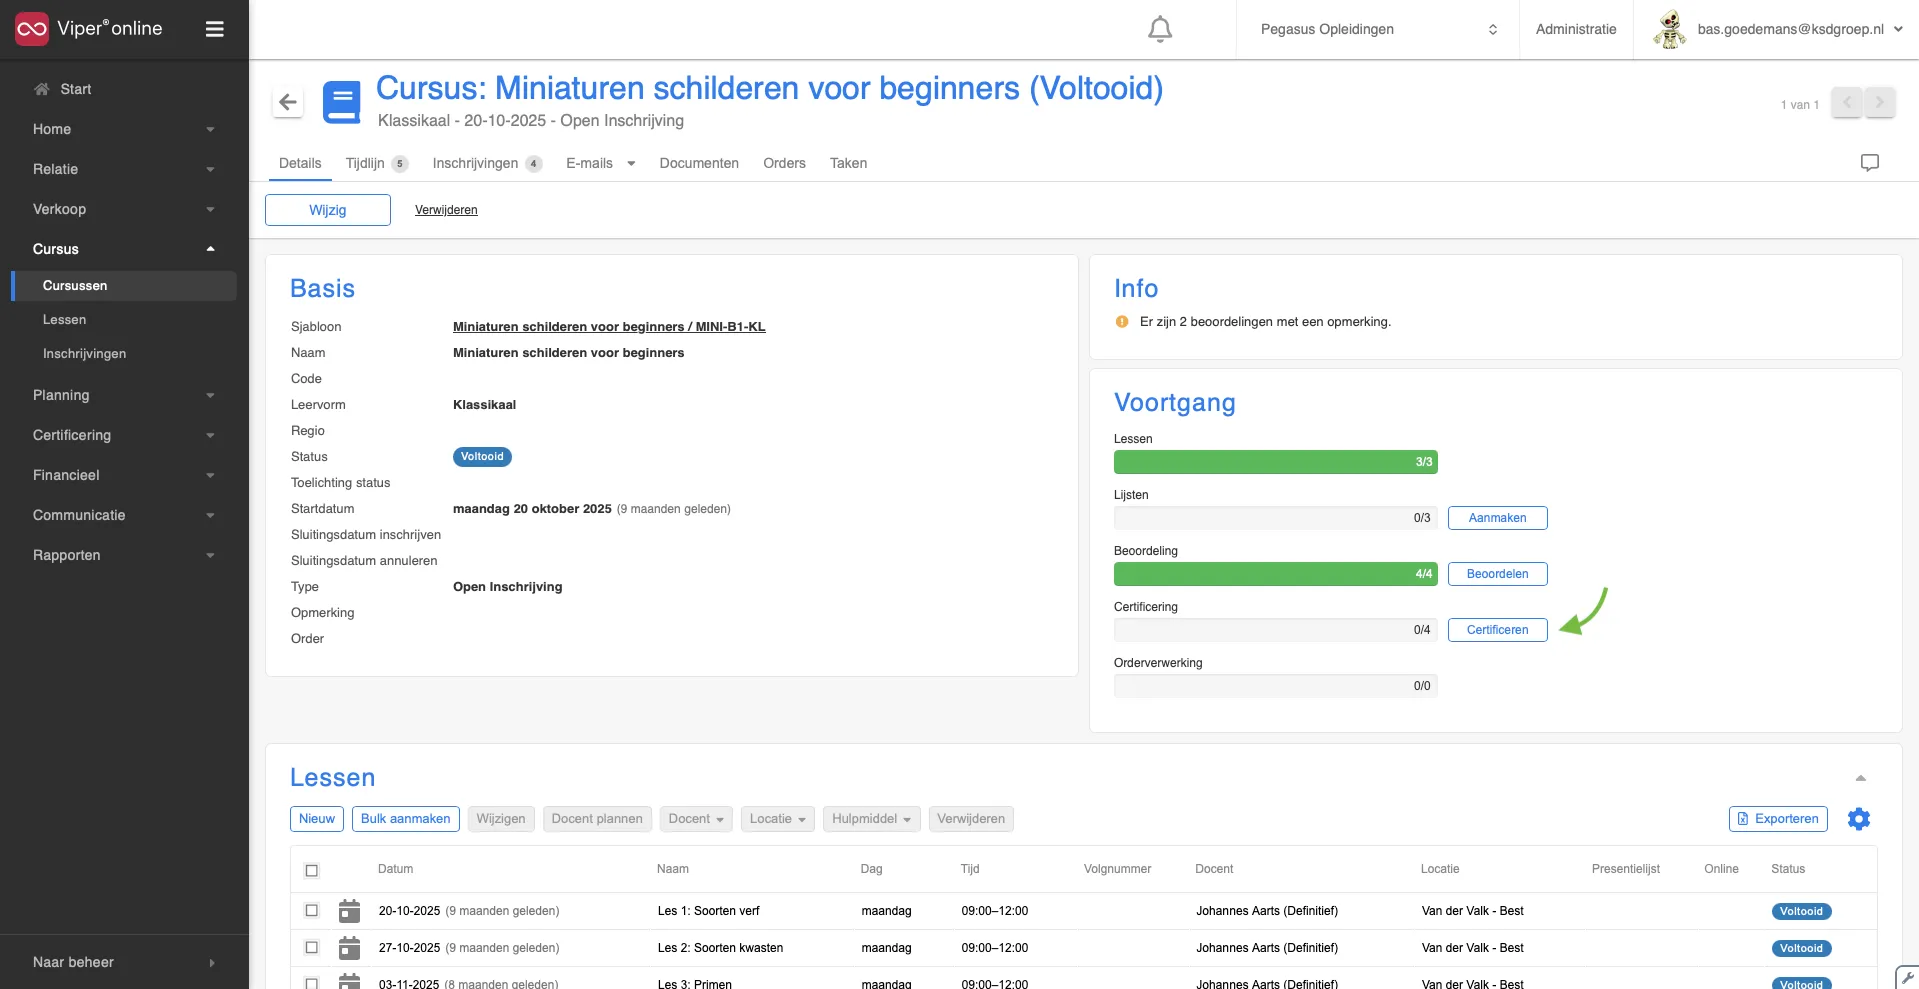This screenshot has width=1919, height=989.
Task: Switch to the Inschrijvingen tab
Action: click(x=487, y=163)
